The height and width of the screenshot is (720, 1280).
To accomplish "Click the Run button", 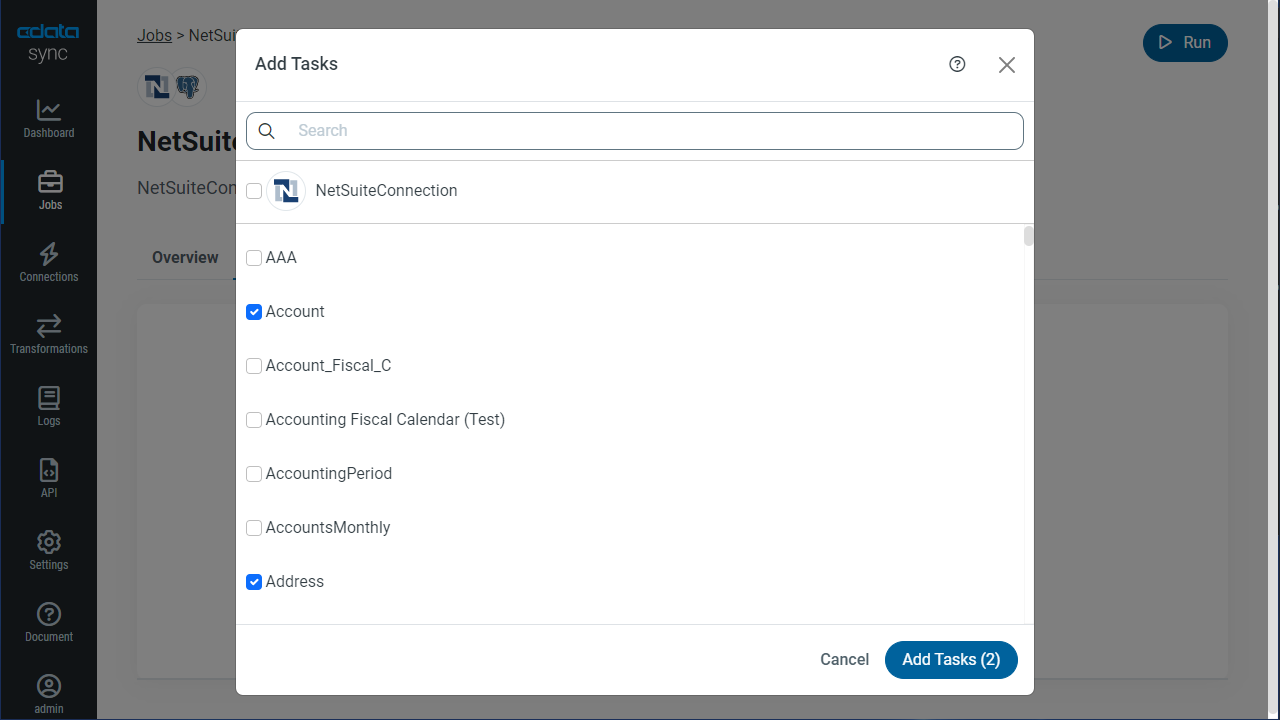I will 1185,42.
